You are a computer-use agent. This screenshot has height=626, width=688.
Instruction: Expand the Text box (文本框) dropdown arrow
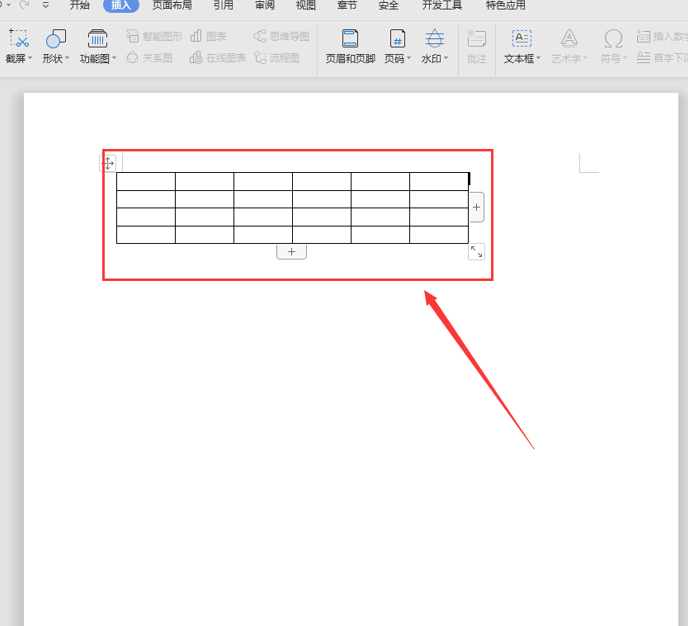tap(538, 58)
